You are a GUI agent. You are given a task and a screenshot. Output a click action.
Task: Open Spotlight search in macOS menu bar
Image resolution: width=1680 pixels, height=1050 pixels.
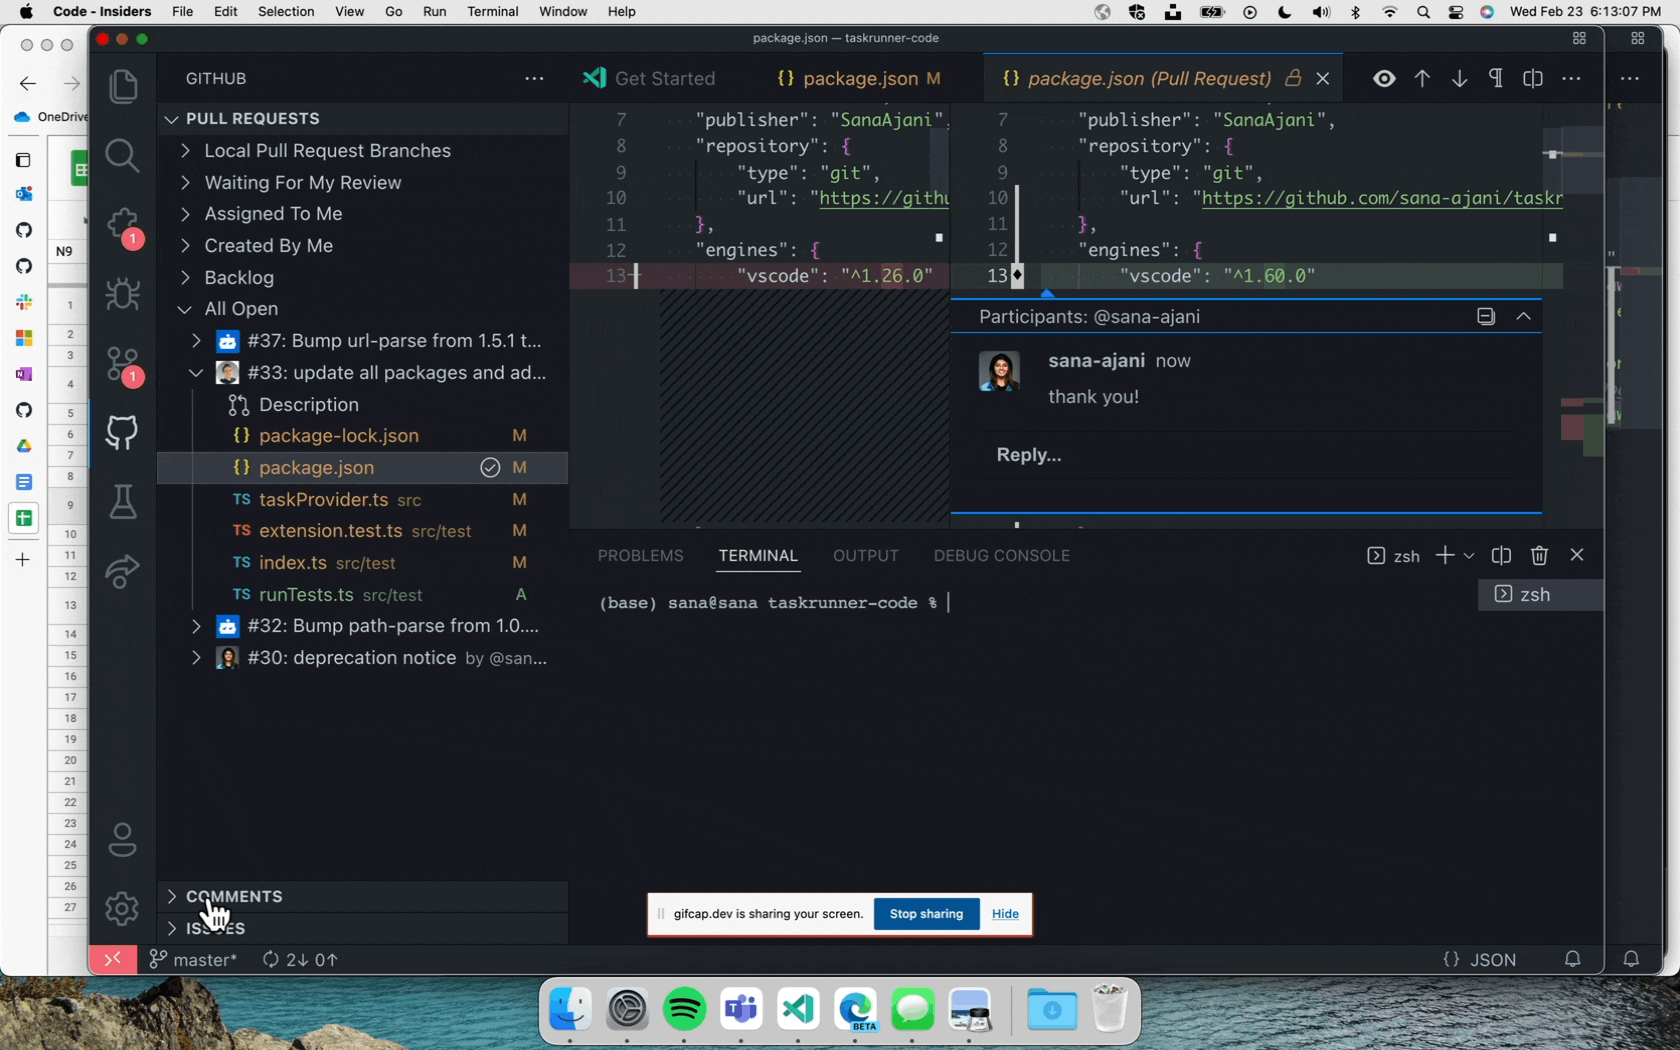(1423, 12)
